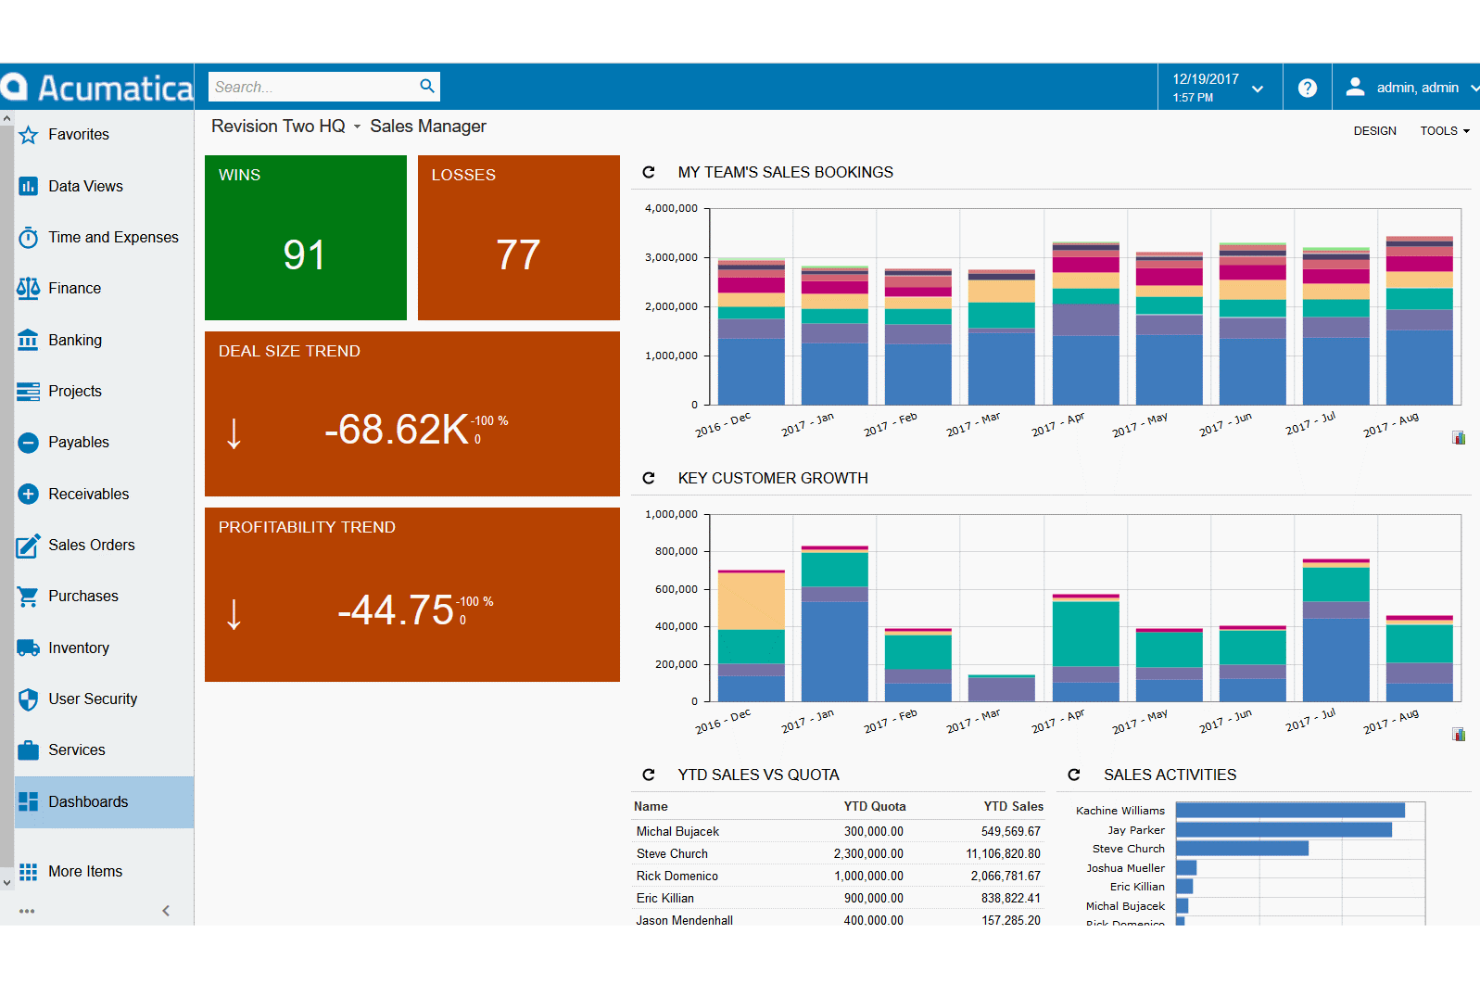
Task: Select the Rick Domenico table row
Action: click(838, 876)
